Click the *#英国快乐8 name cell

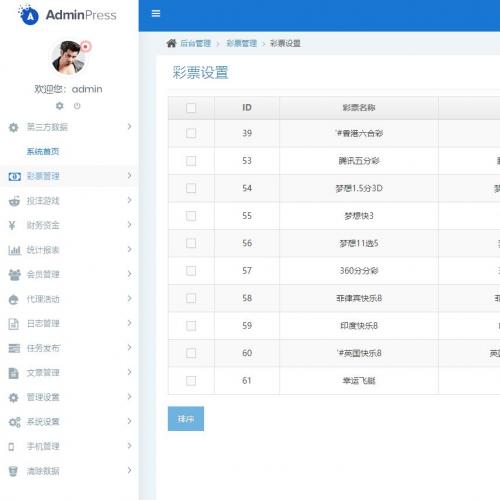point(359,353)
